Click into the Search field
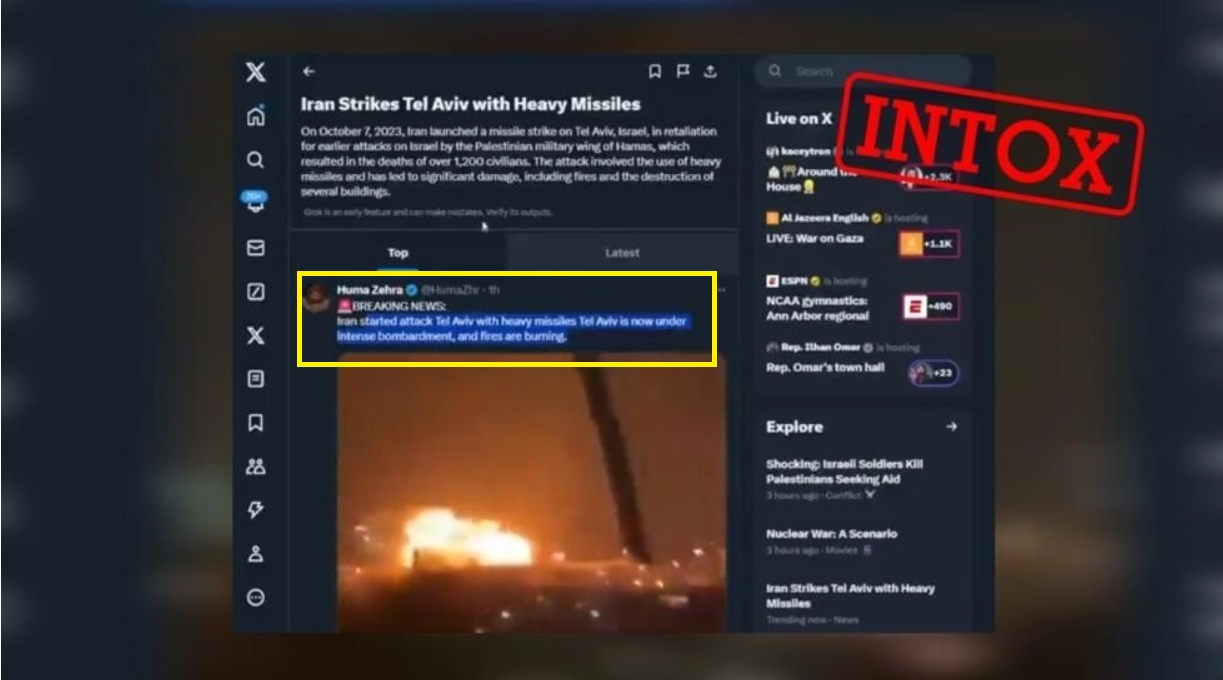The image size is (1223, 680). tap(863, 72)
